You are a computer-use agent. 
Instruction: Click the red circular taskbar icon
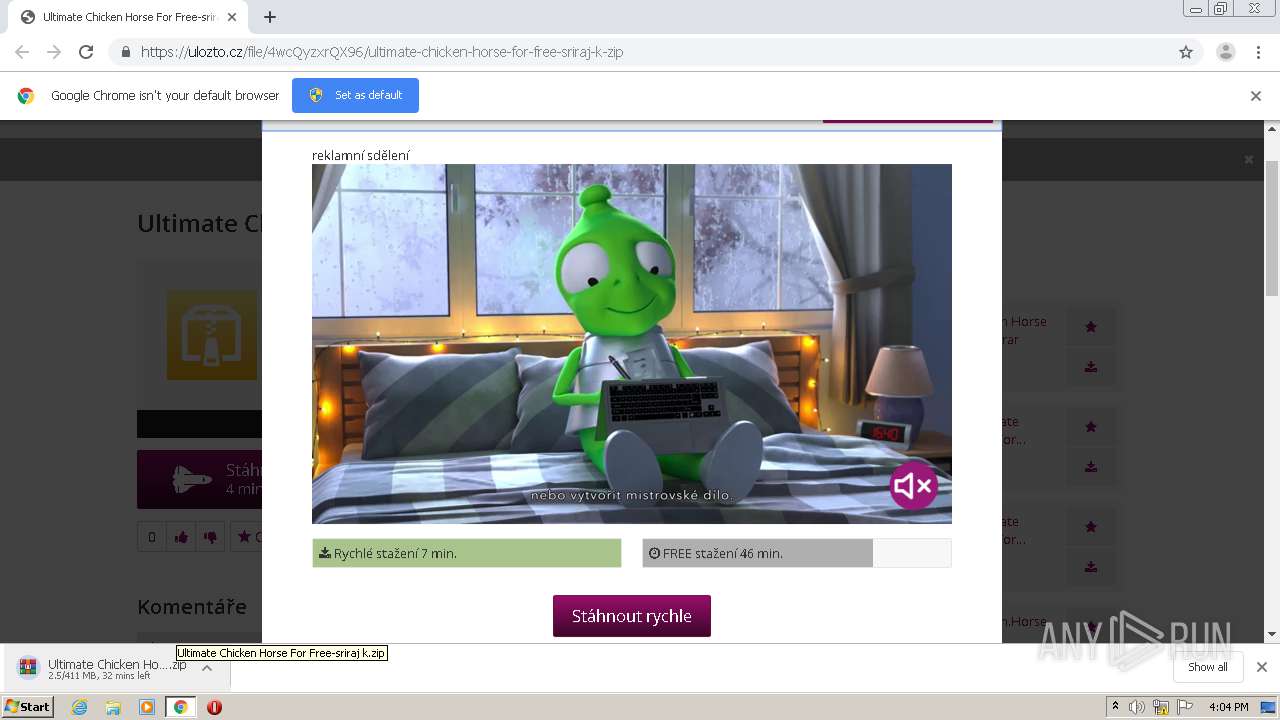click(214, 707)
